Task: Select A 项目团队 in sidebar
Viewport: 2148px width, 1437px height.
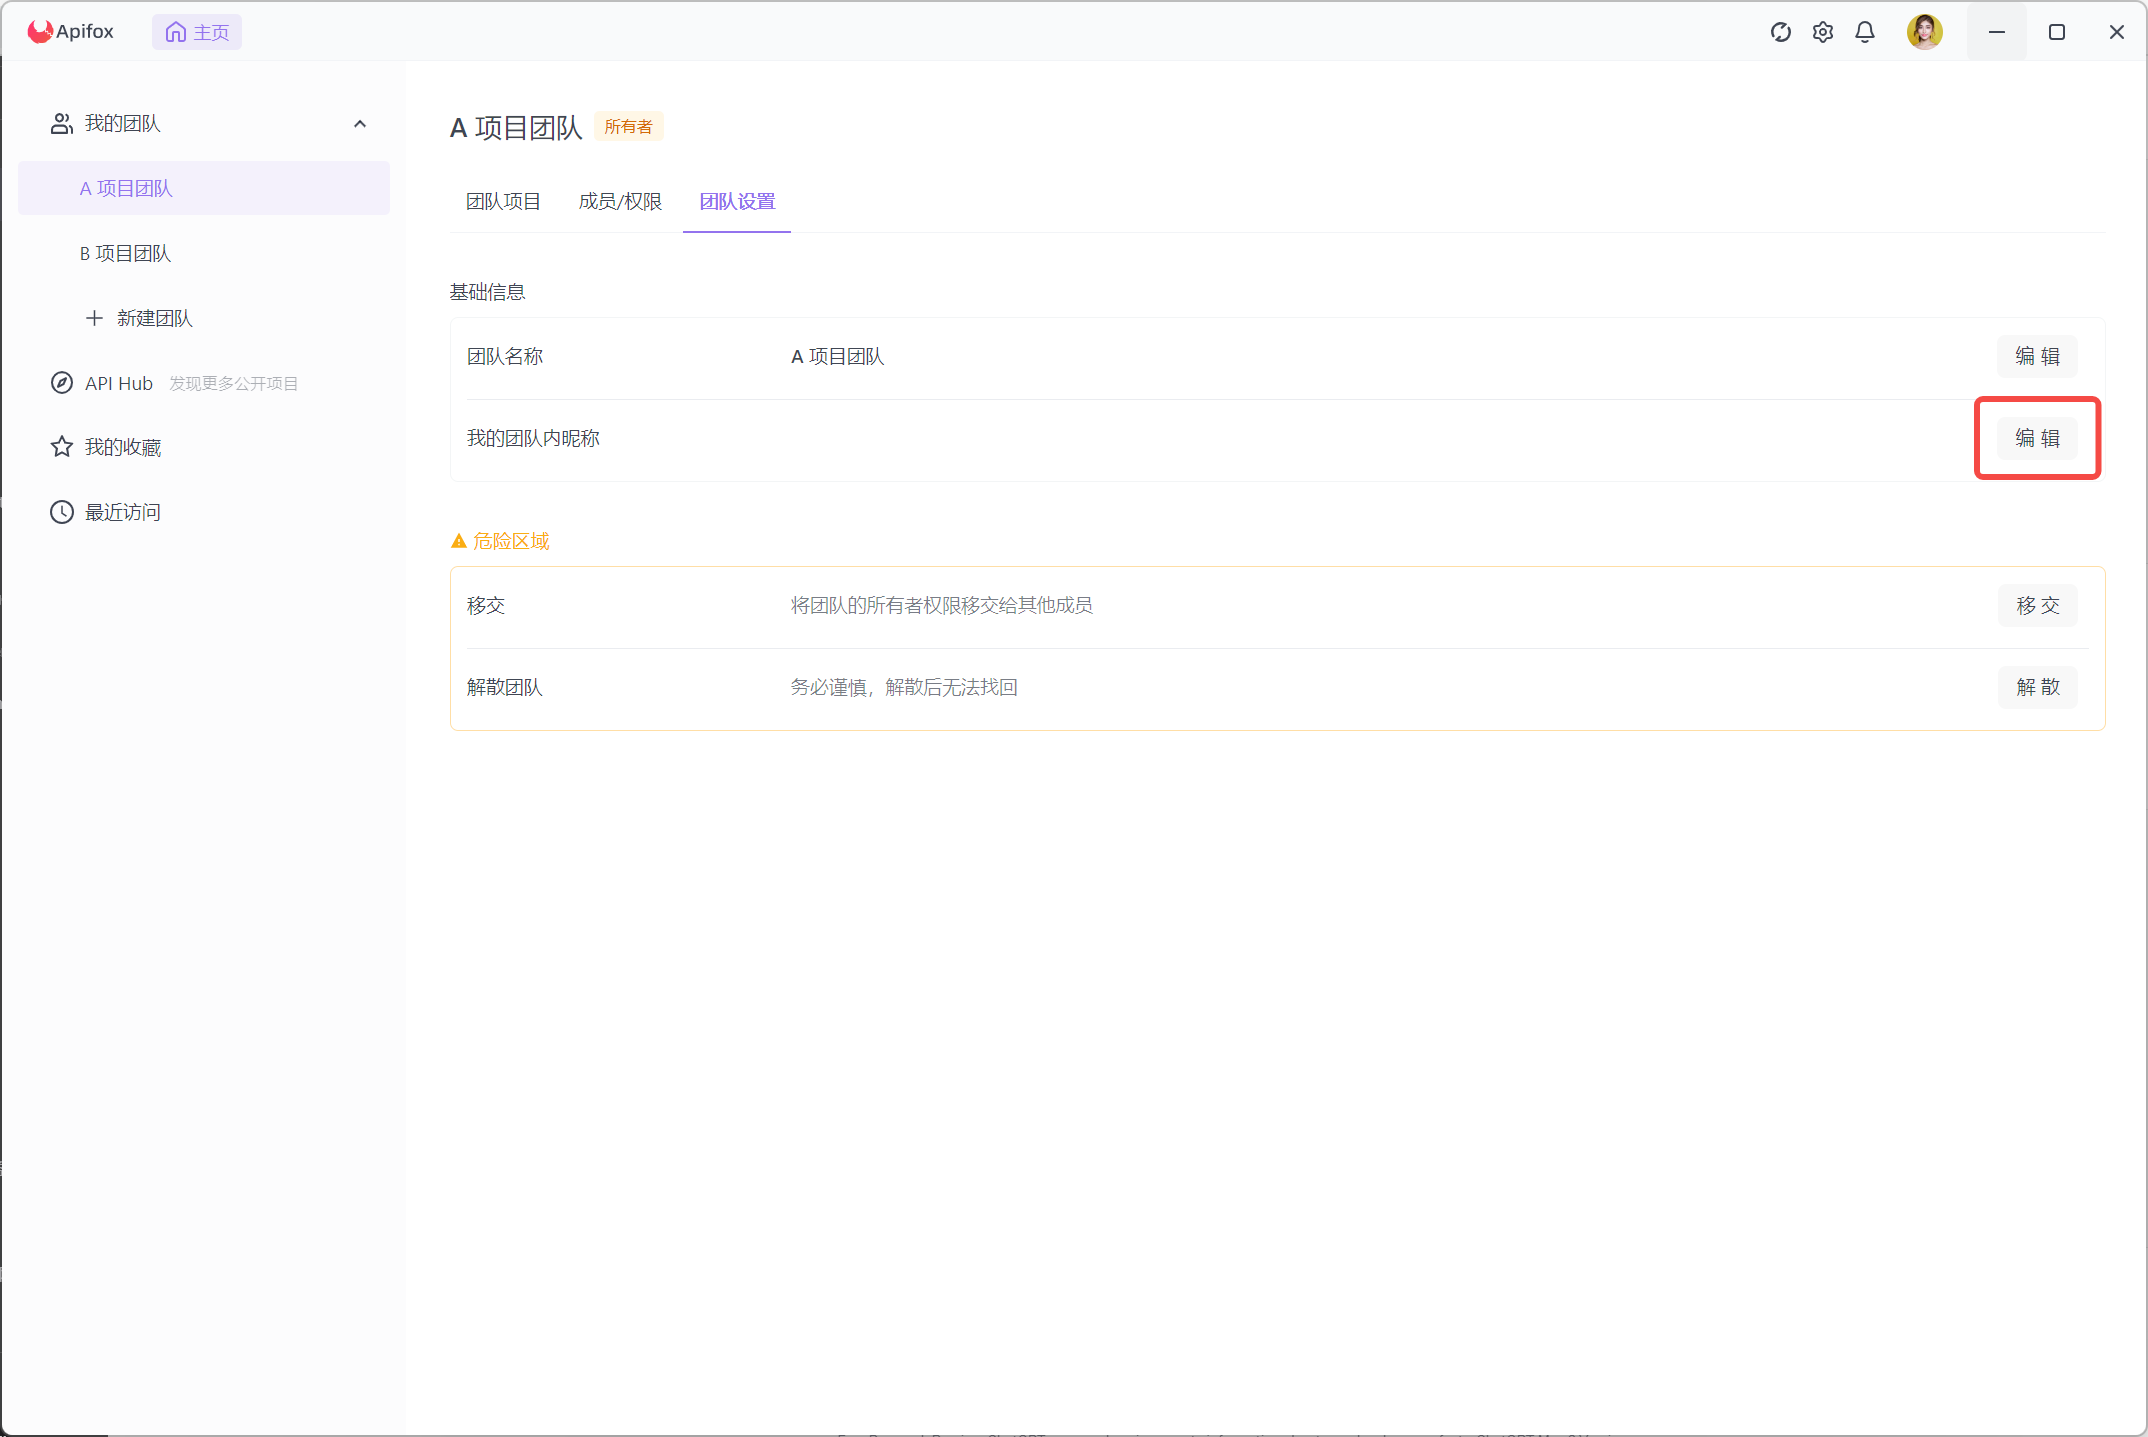Action: tap(126, 188)
